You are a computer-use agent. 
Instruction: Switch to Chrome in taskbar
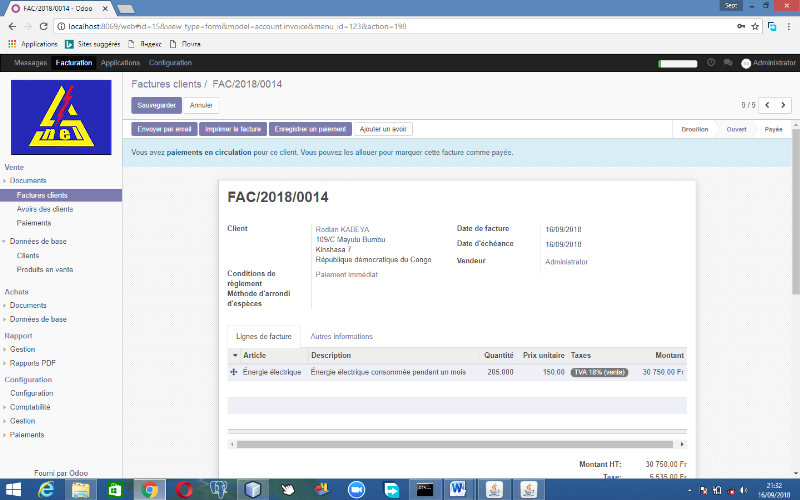pyautogui.click(x=149, y=490)
